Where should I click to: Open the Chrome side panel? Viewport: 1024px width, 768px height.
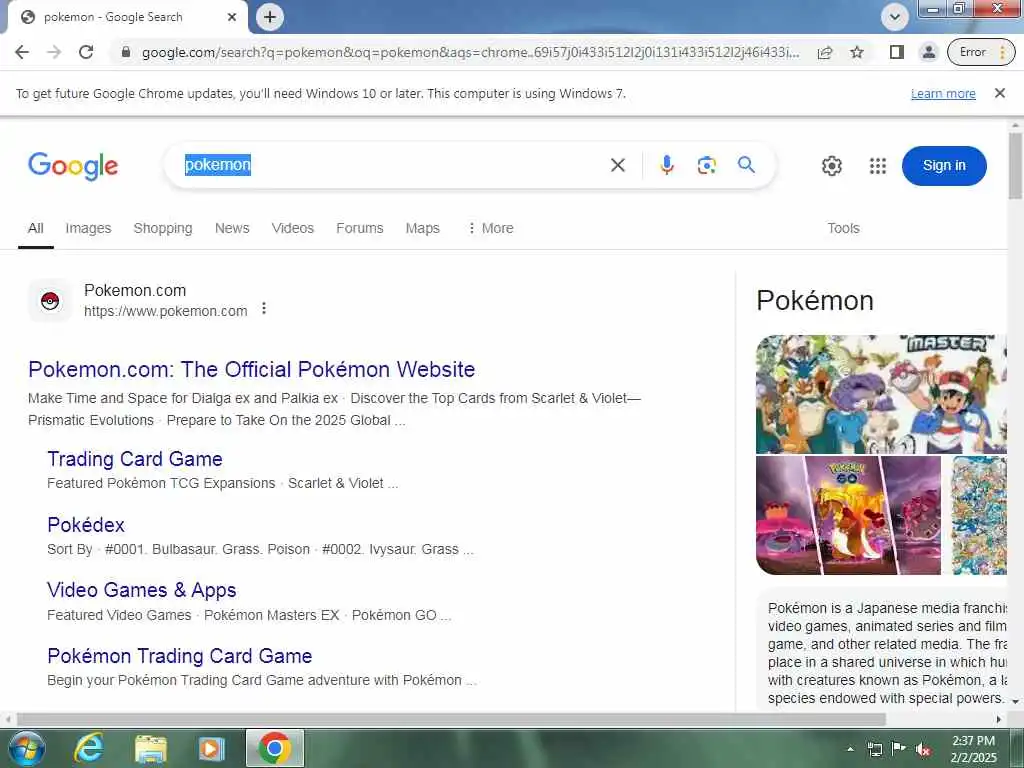[x=897, y=52]
